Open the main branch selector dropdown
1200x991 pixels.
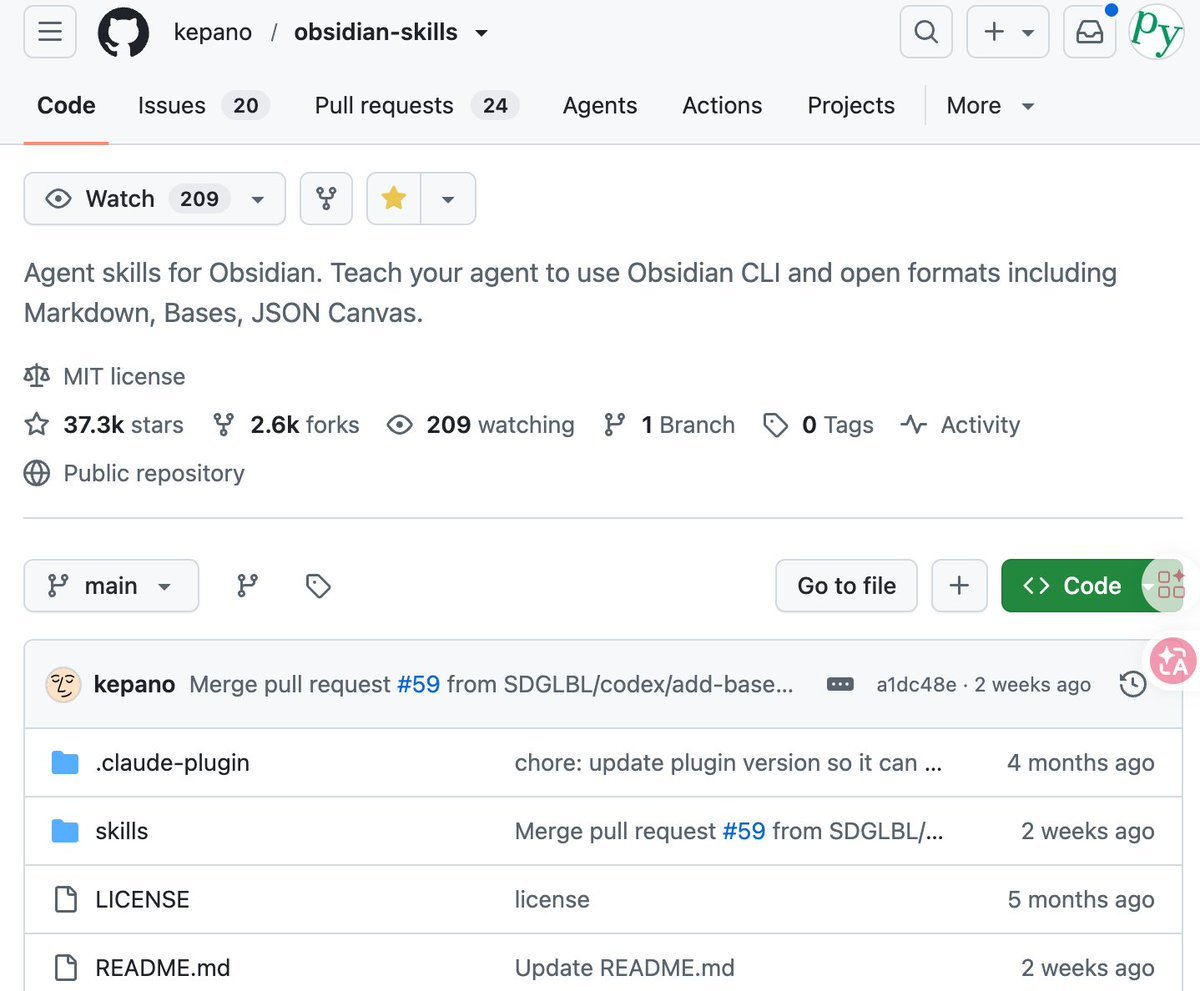click(x=111, y=586)
